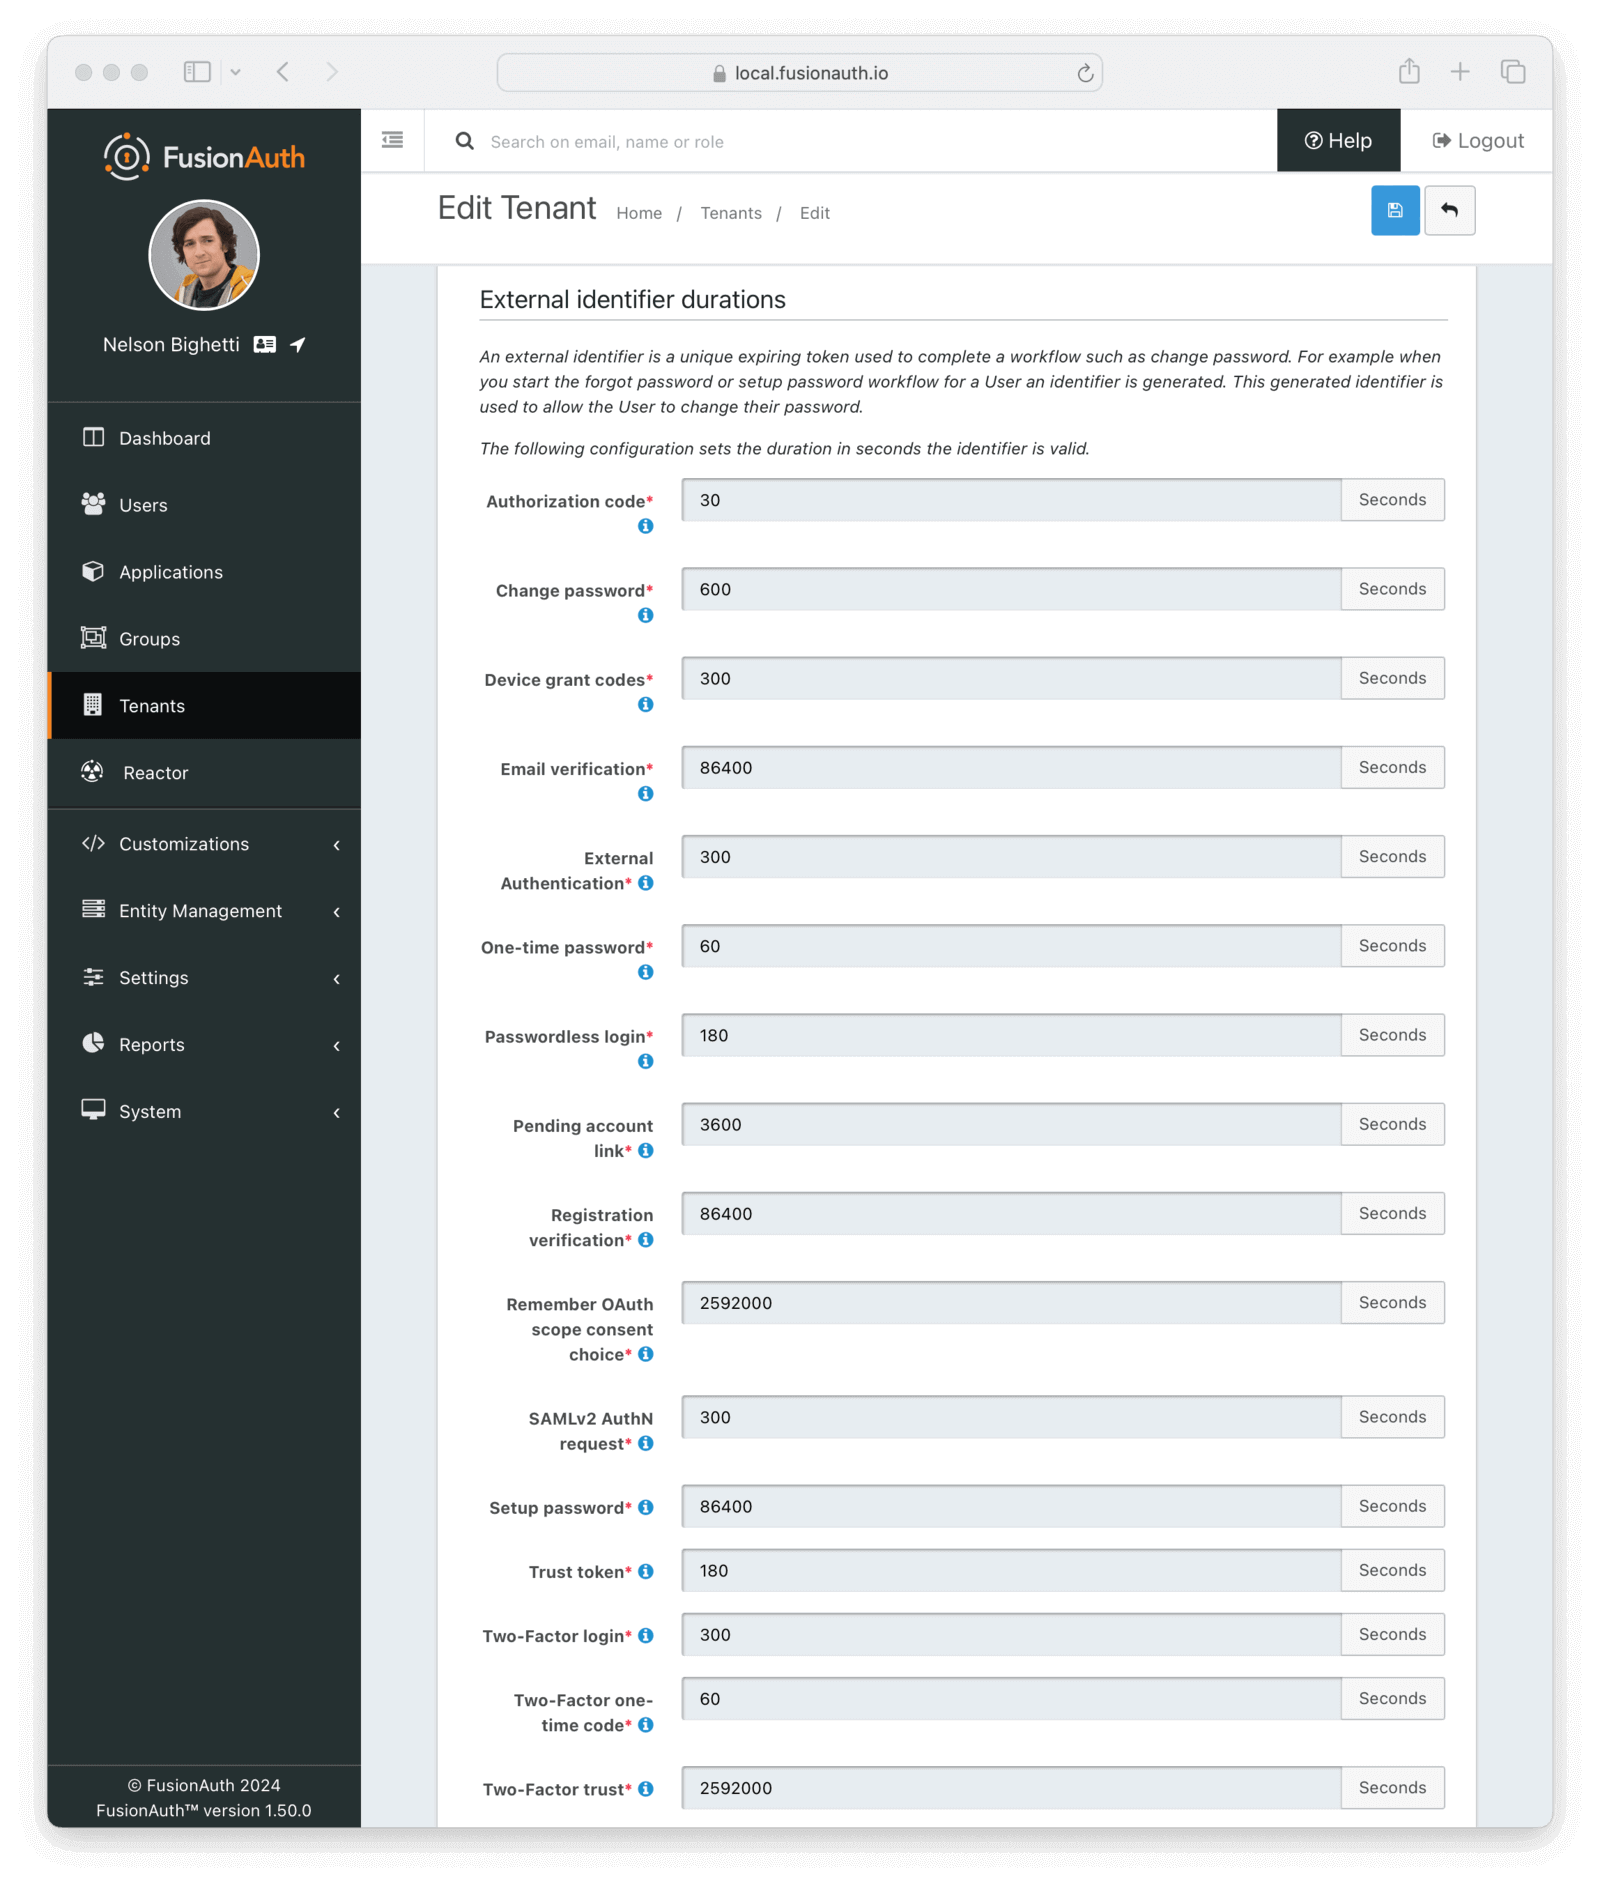
Task: Click the Pending account link duration field
Action: [1011, 1124]
